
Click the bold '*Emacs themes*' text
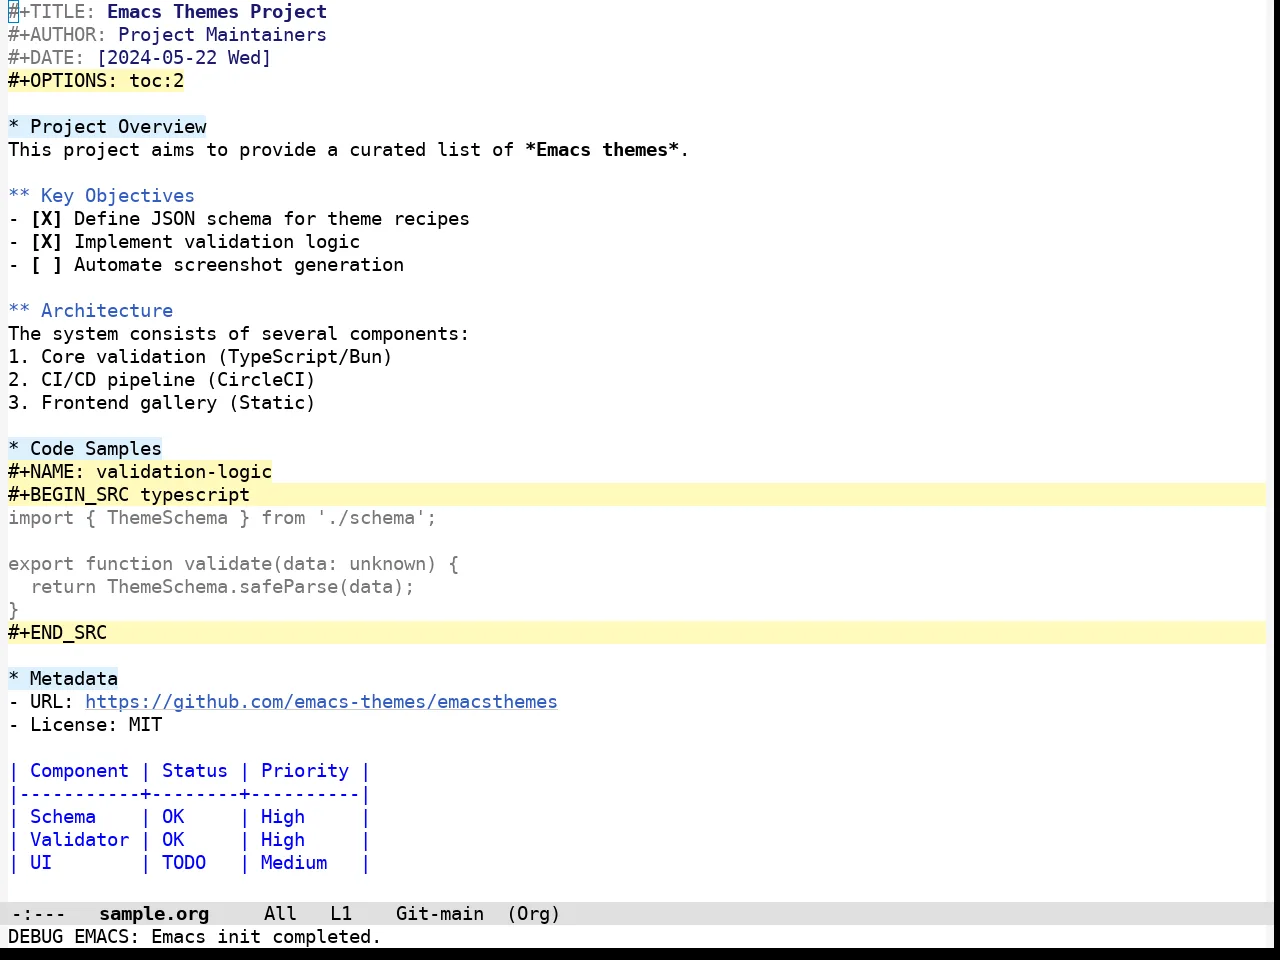602,150
